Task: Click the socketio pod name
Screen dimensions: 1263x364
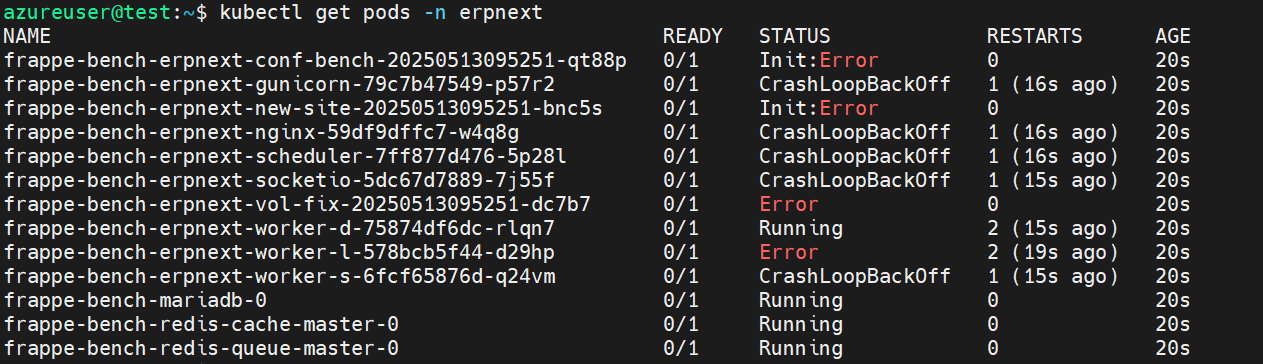Action: (279, 180)
